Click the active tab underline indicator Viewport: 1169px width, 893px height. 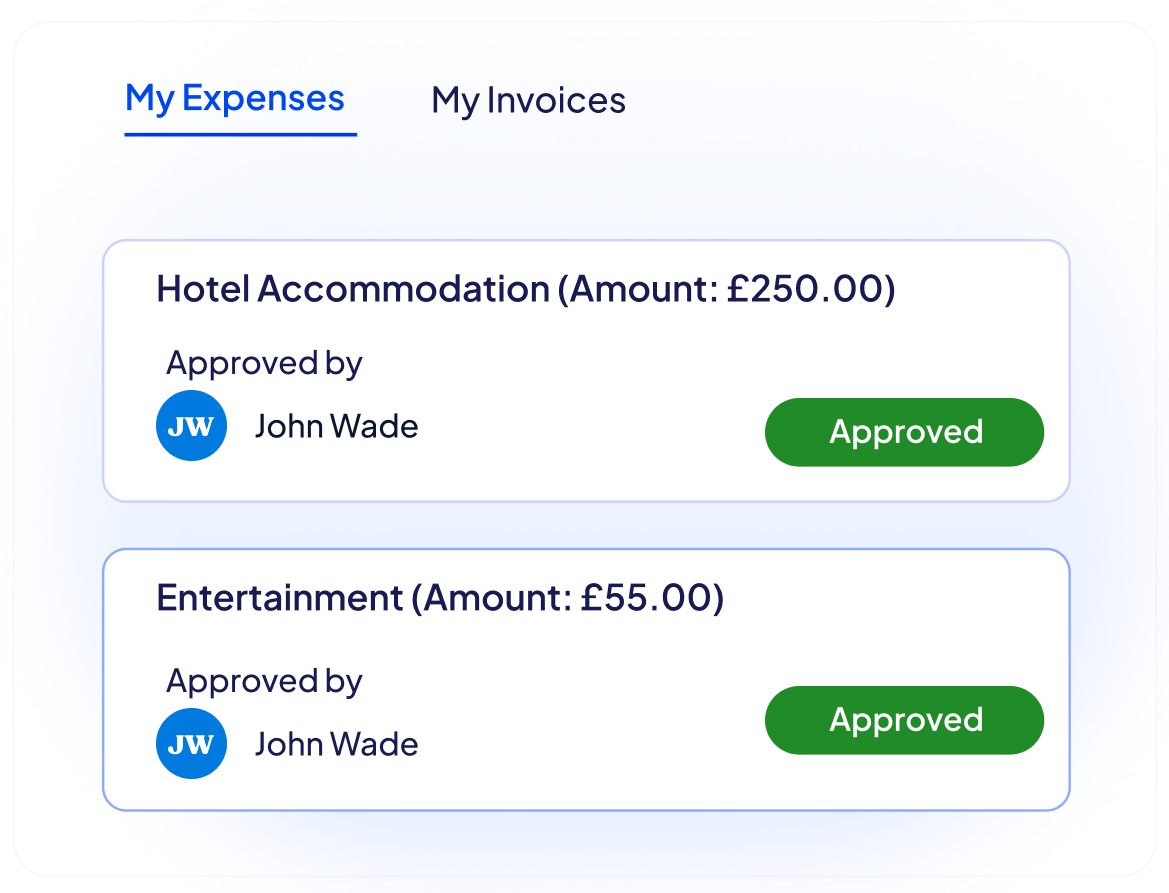pos(240,132)
